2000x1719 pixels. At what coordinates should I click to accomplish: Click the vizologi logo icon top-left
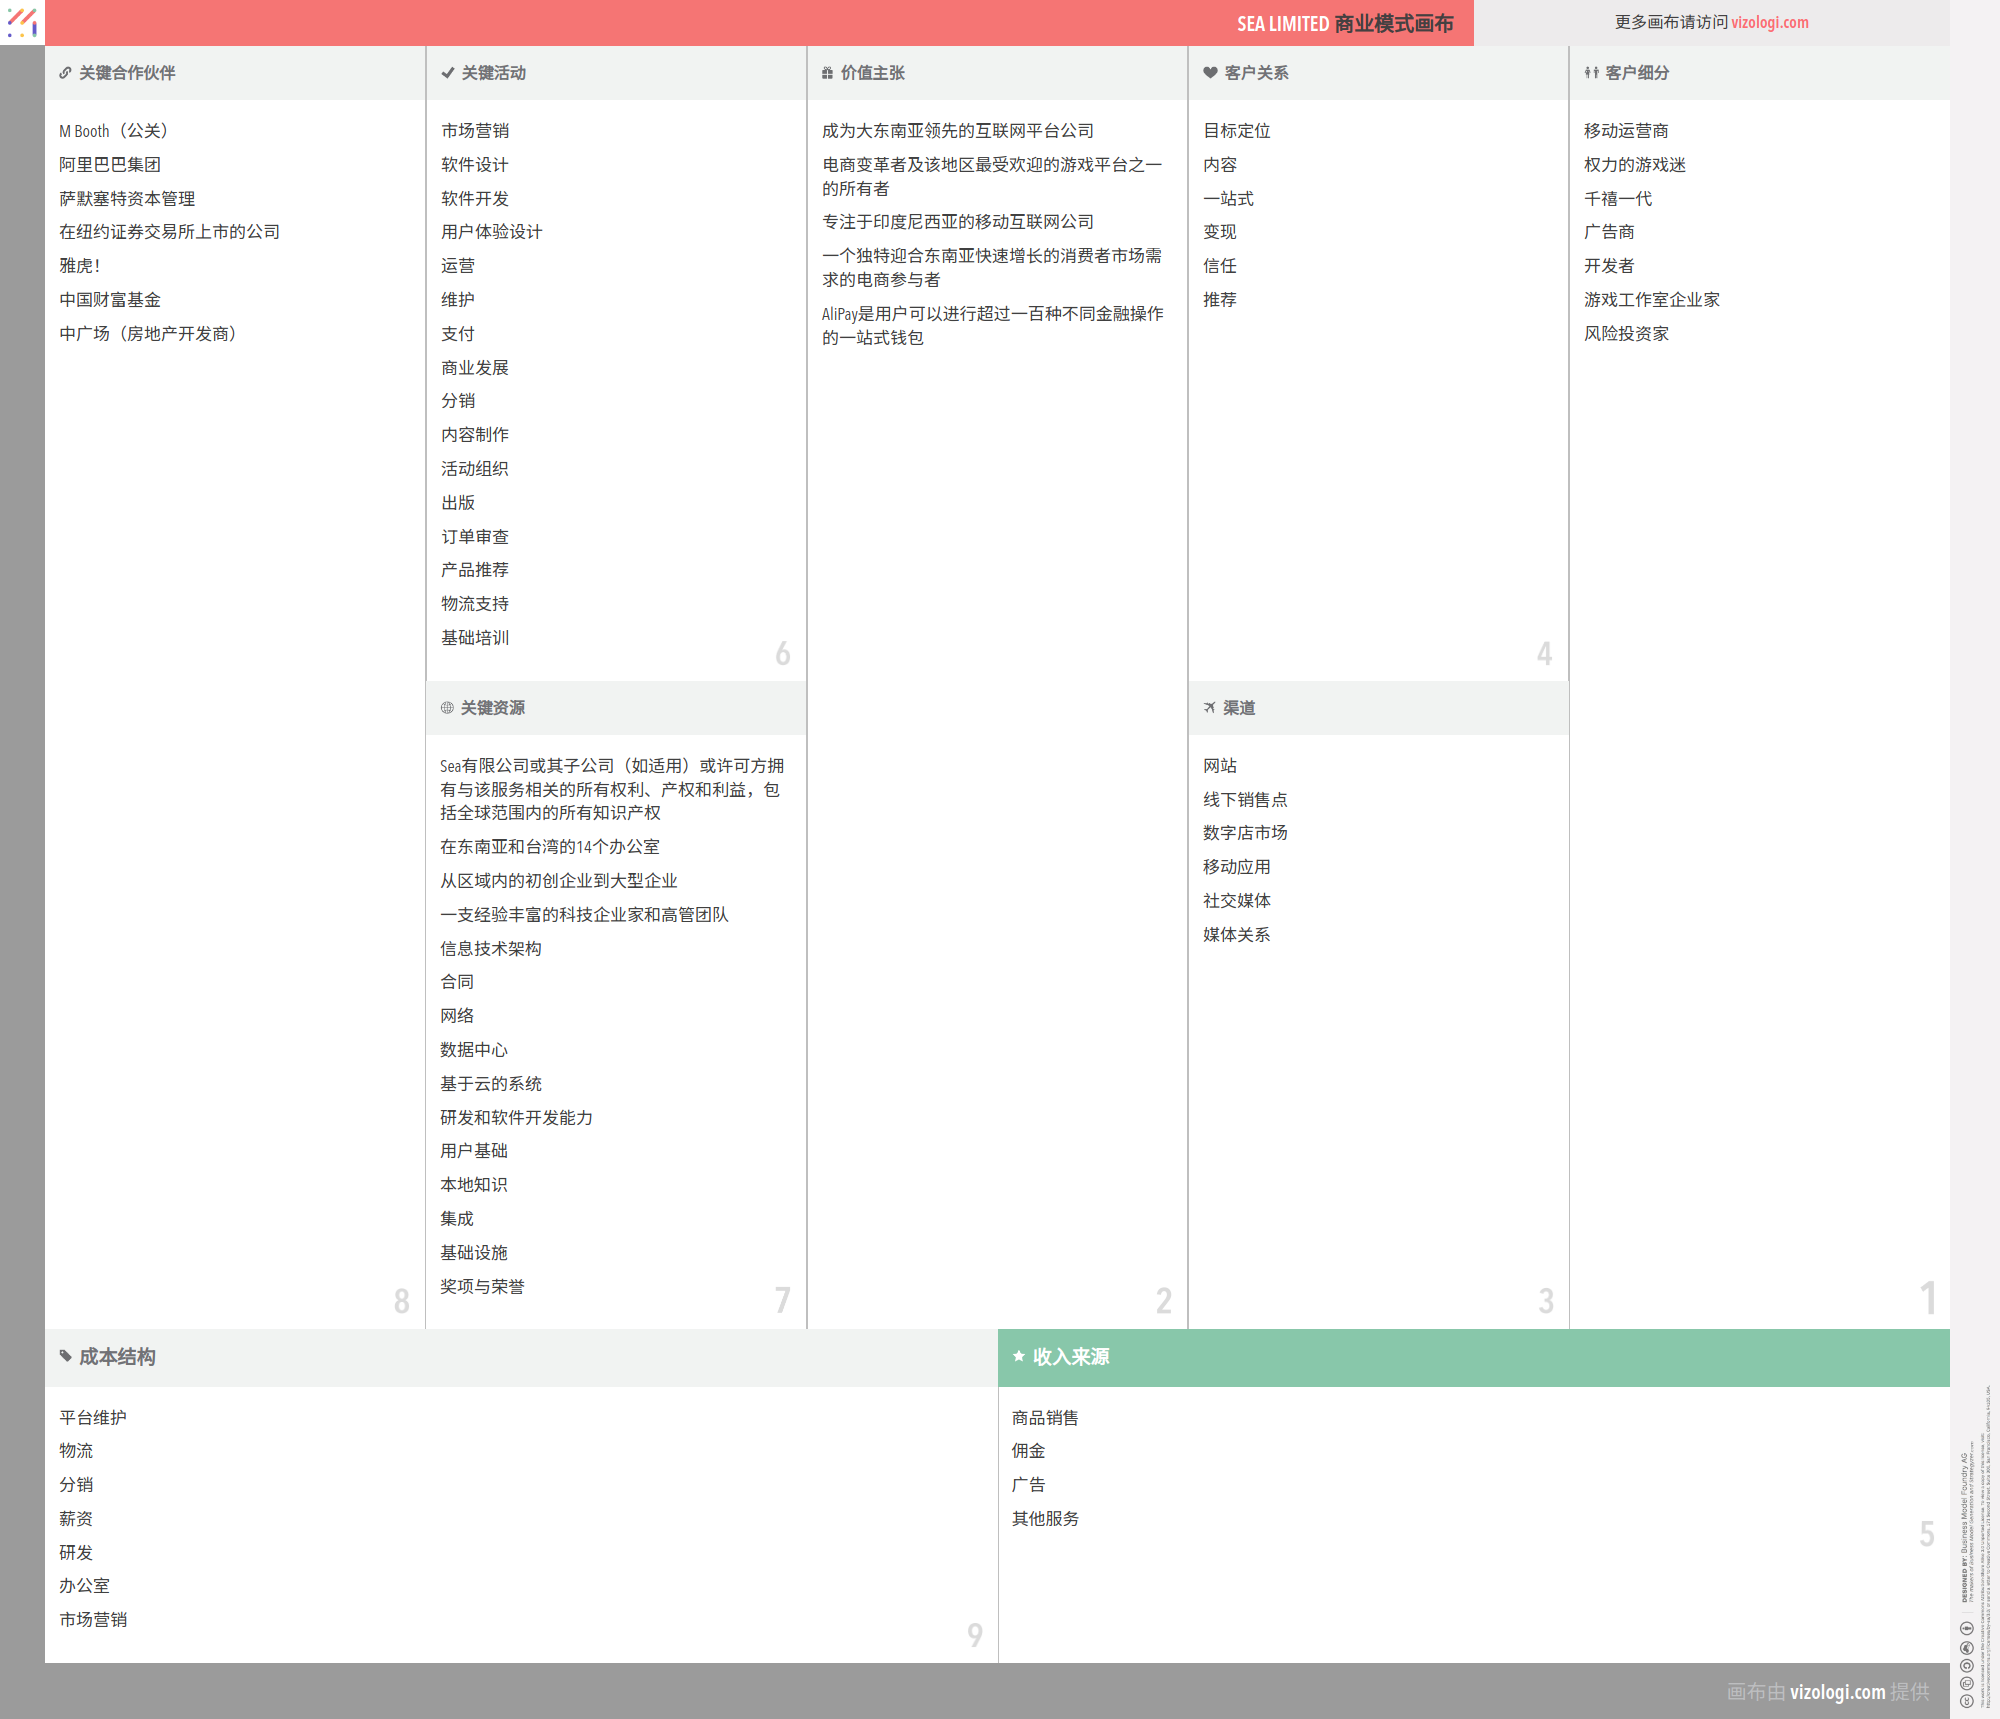point(22,22)
